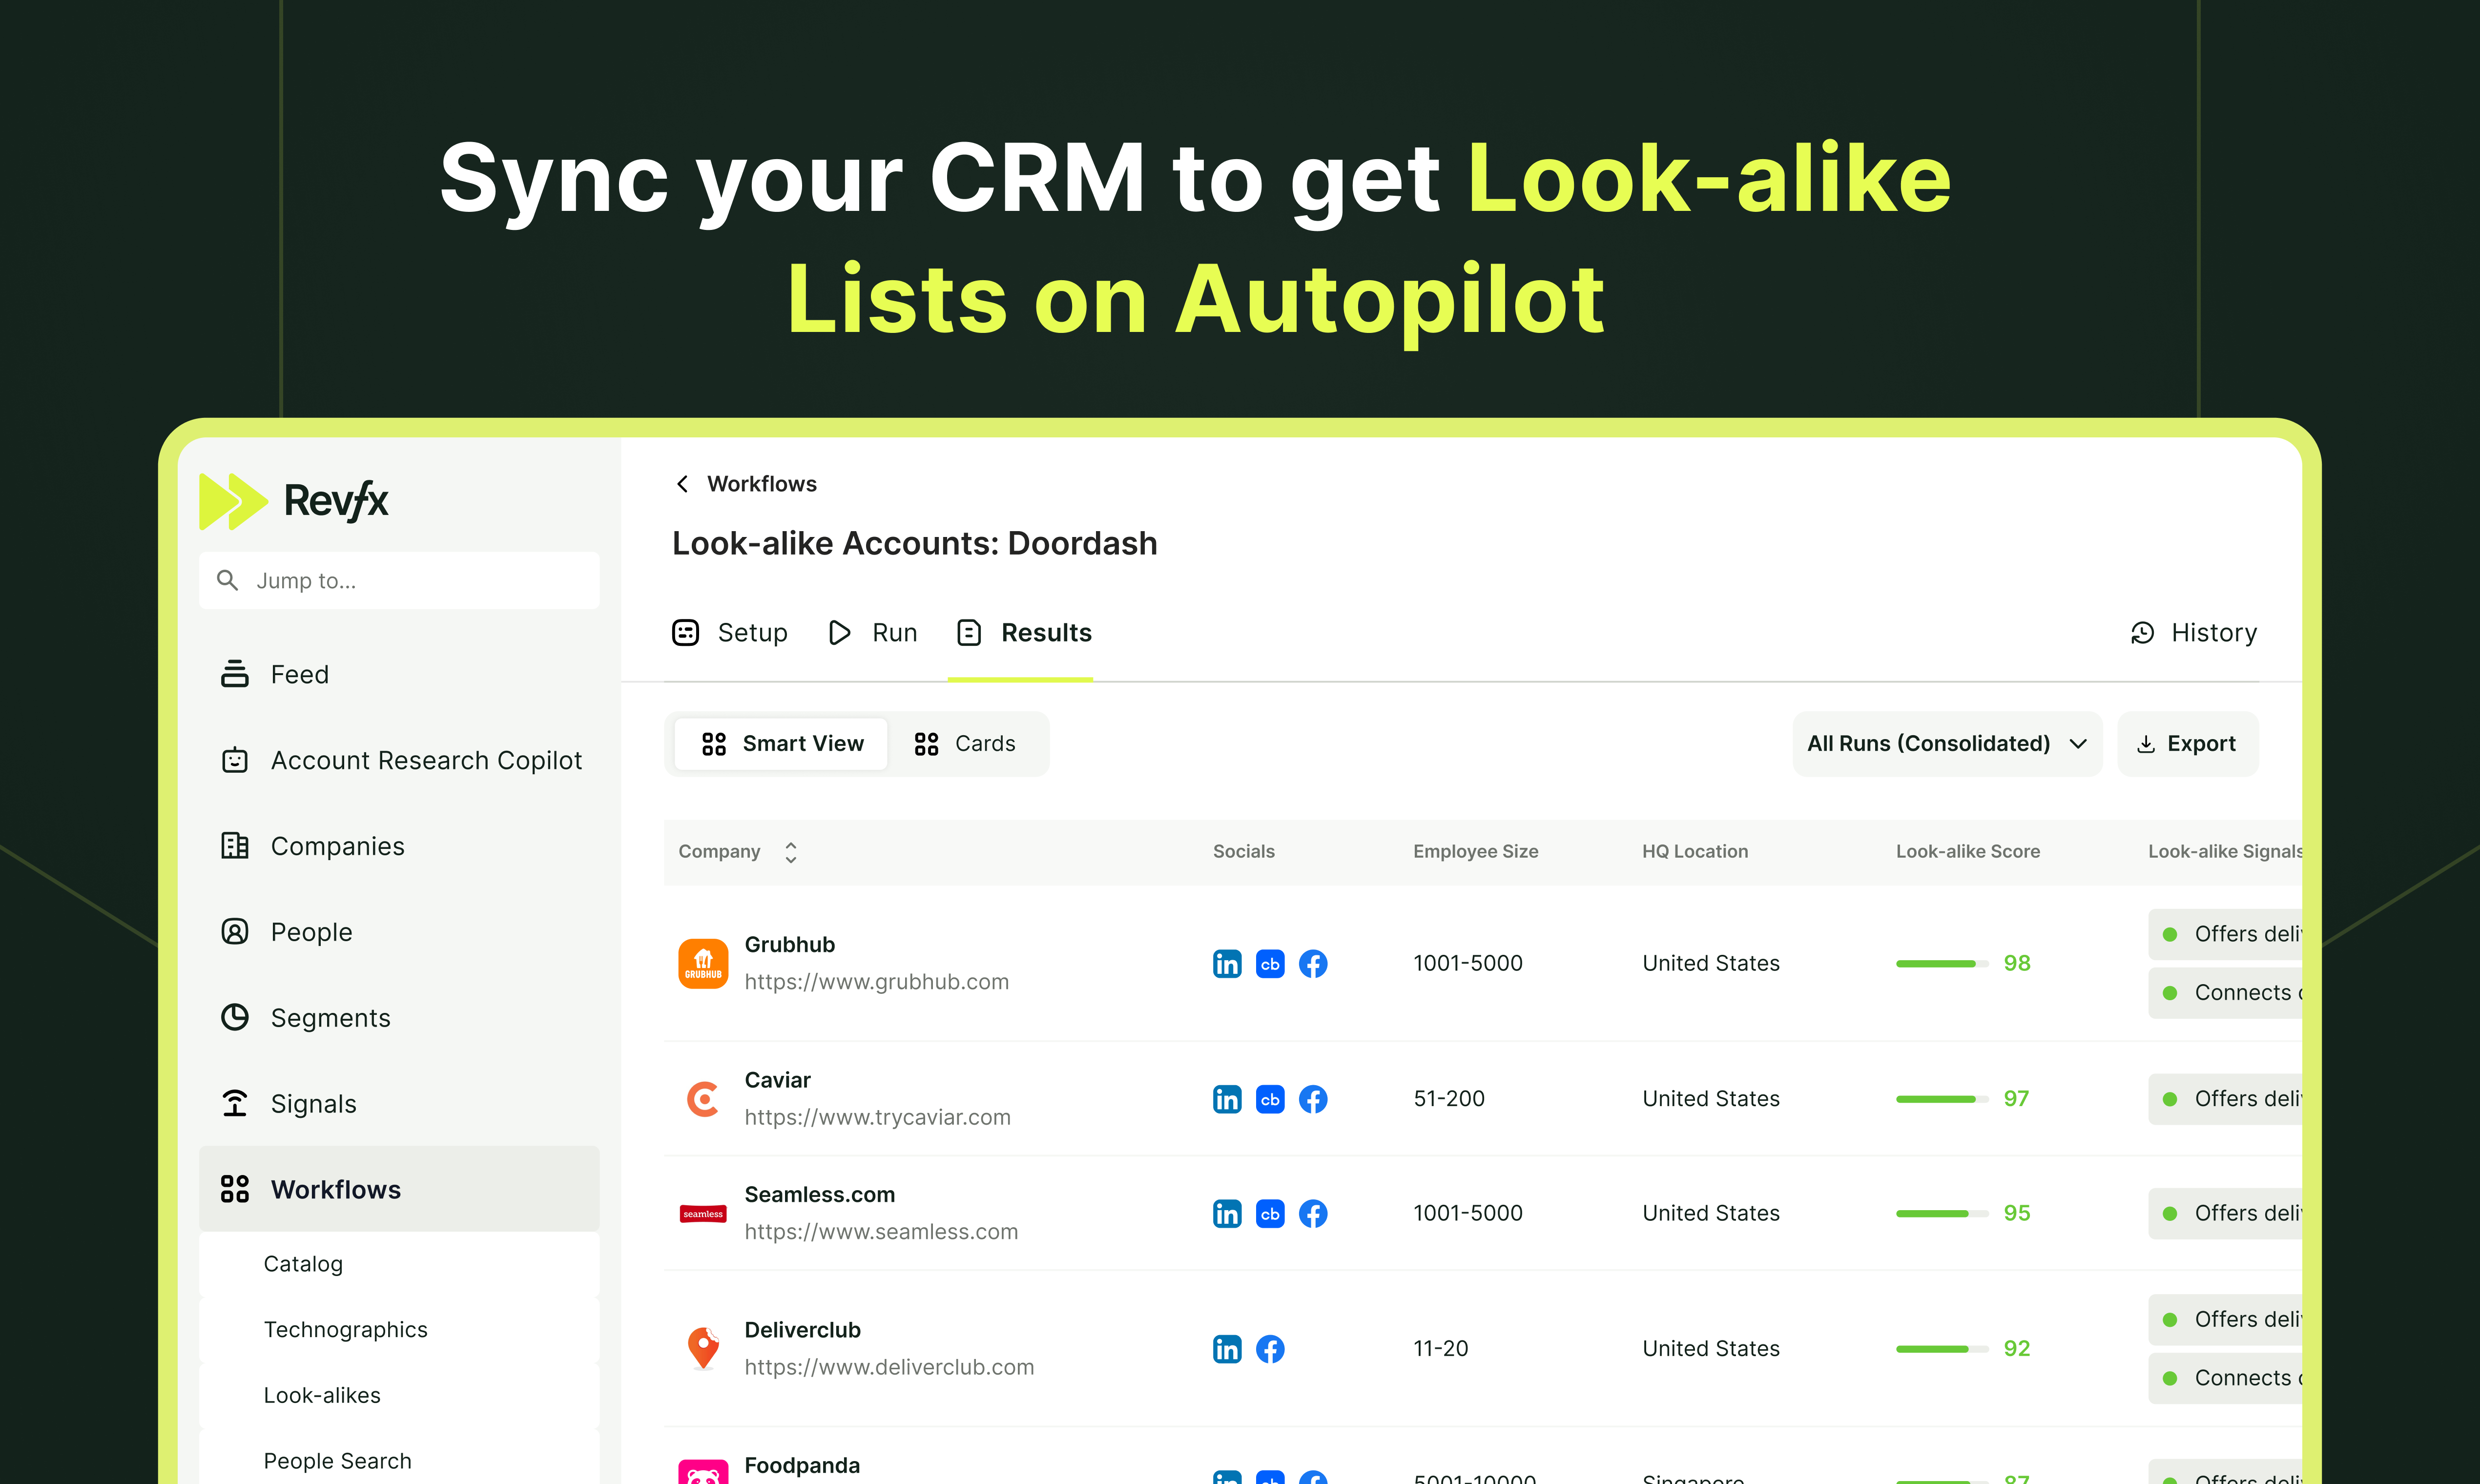
Task: Open Seamless.com Facebook icon
Action: (x=1313, y=1214)
